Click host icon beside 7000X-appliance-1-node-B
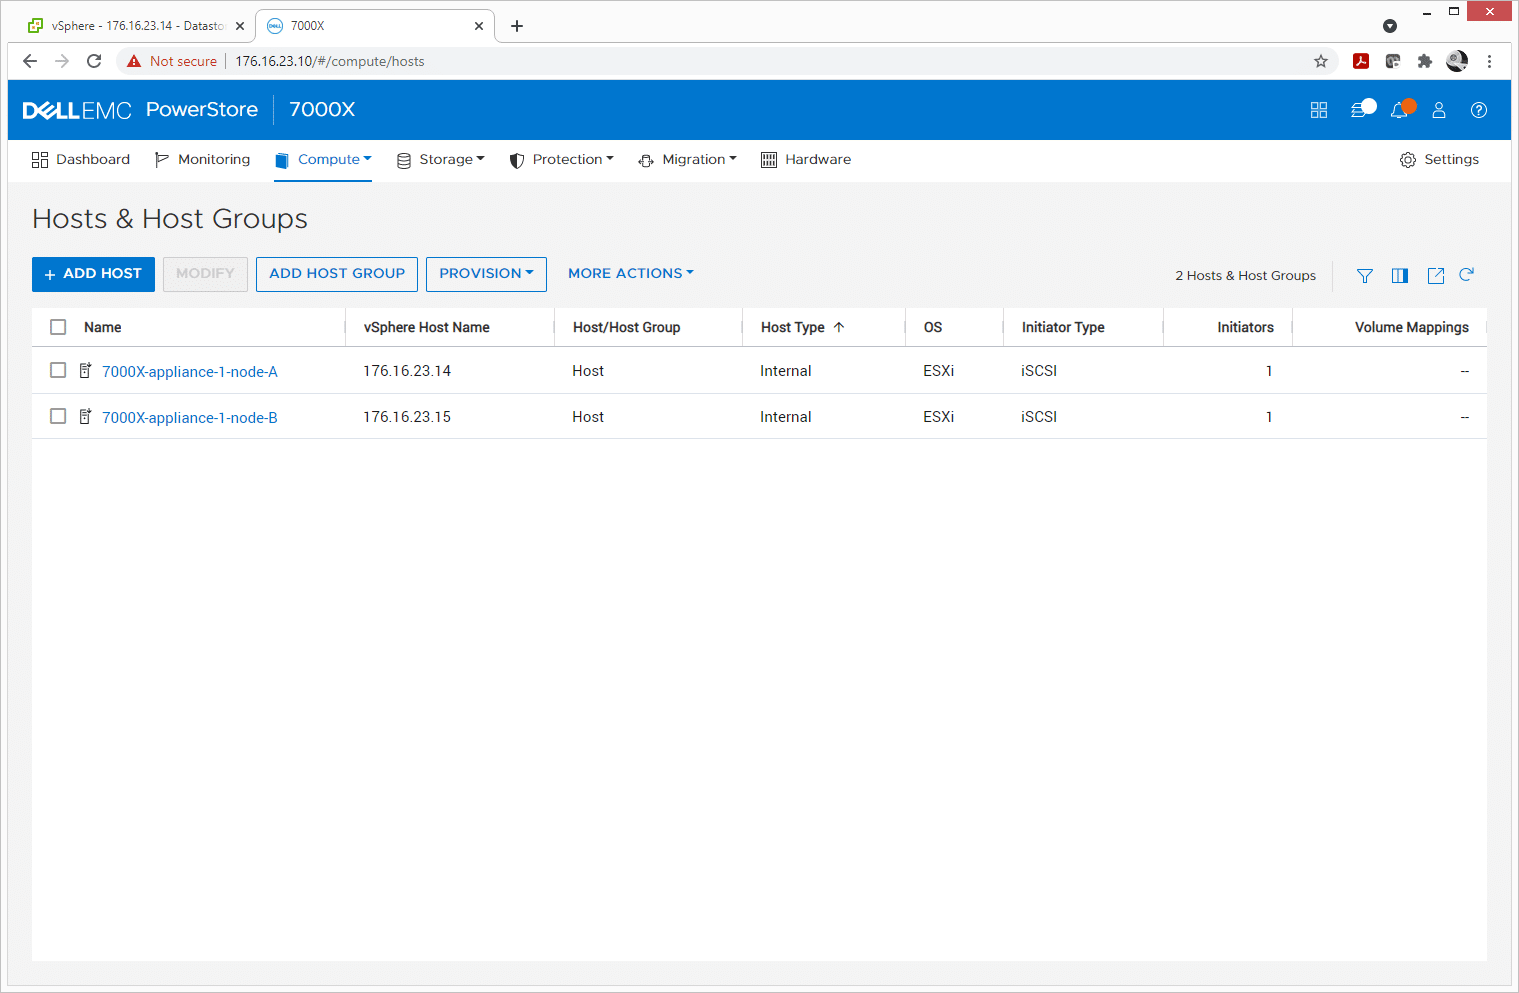 [86, 417]
